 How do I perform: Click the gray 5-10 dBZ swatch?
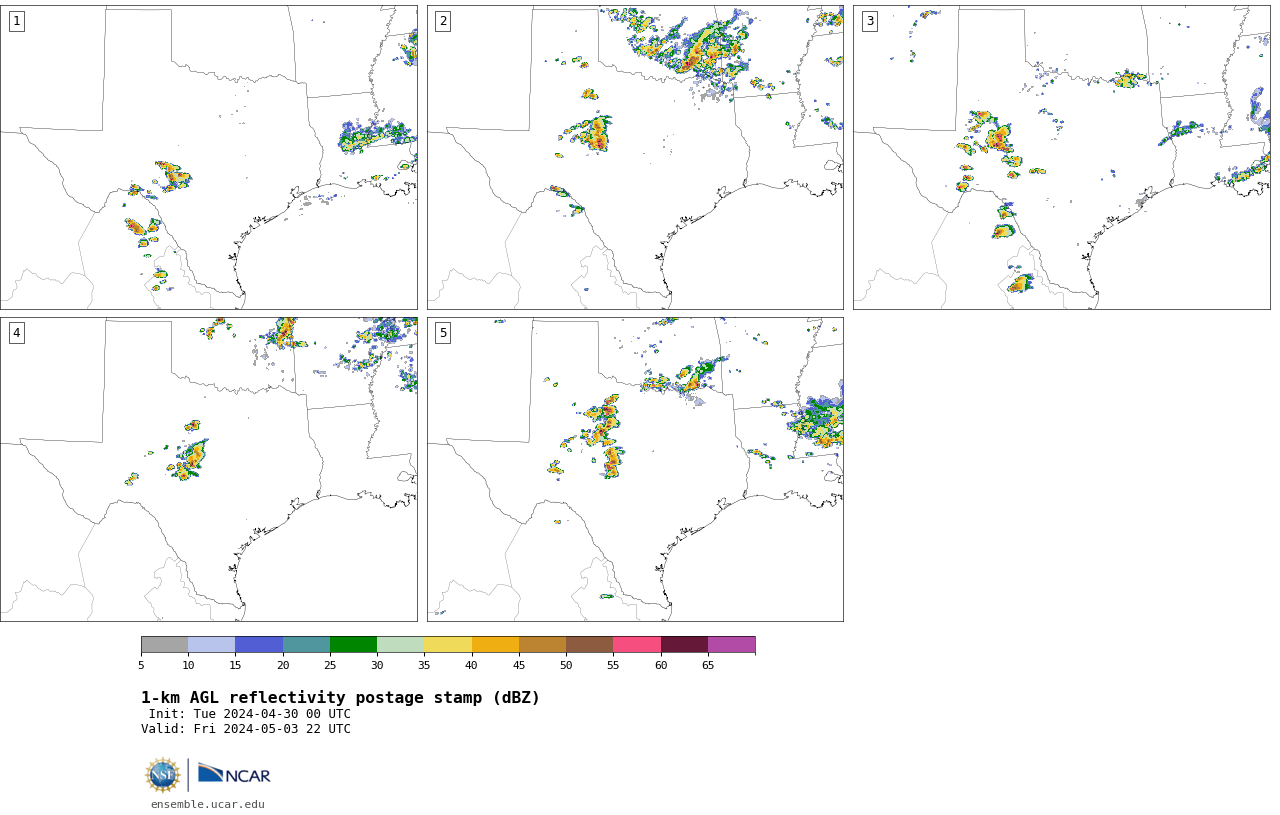[x=165, y=645]
